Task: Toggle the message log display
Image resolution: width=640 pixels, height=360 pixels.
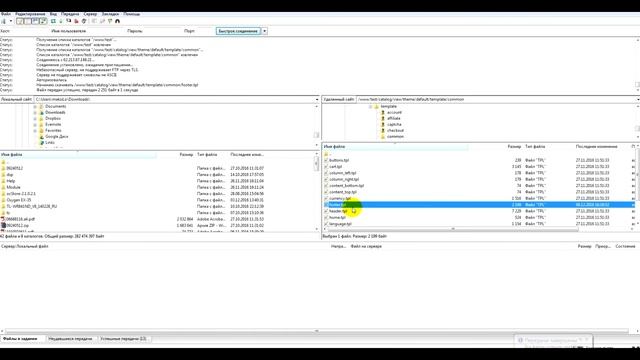Action: click(20, 21)
